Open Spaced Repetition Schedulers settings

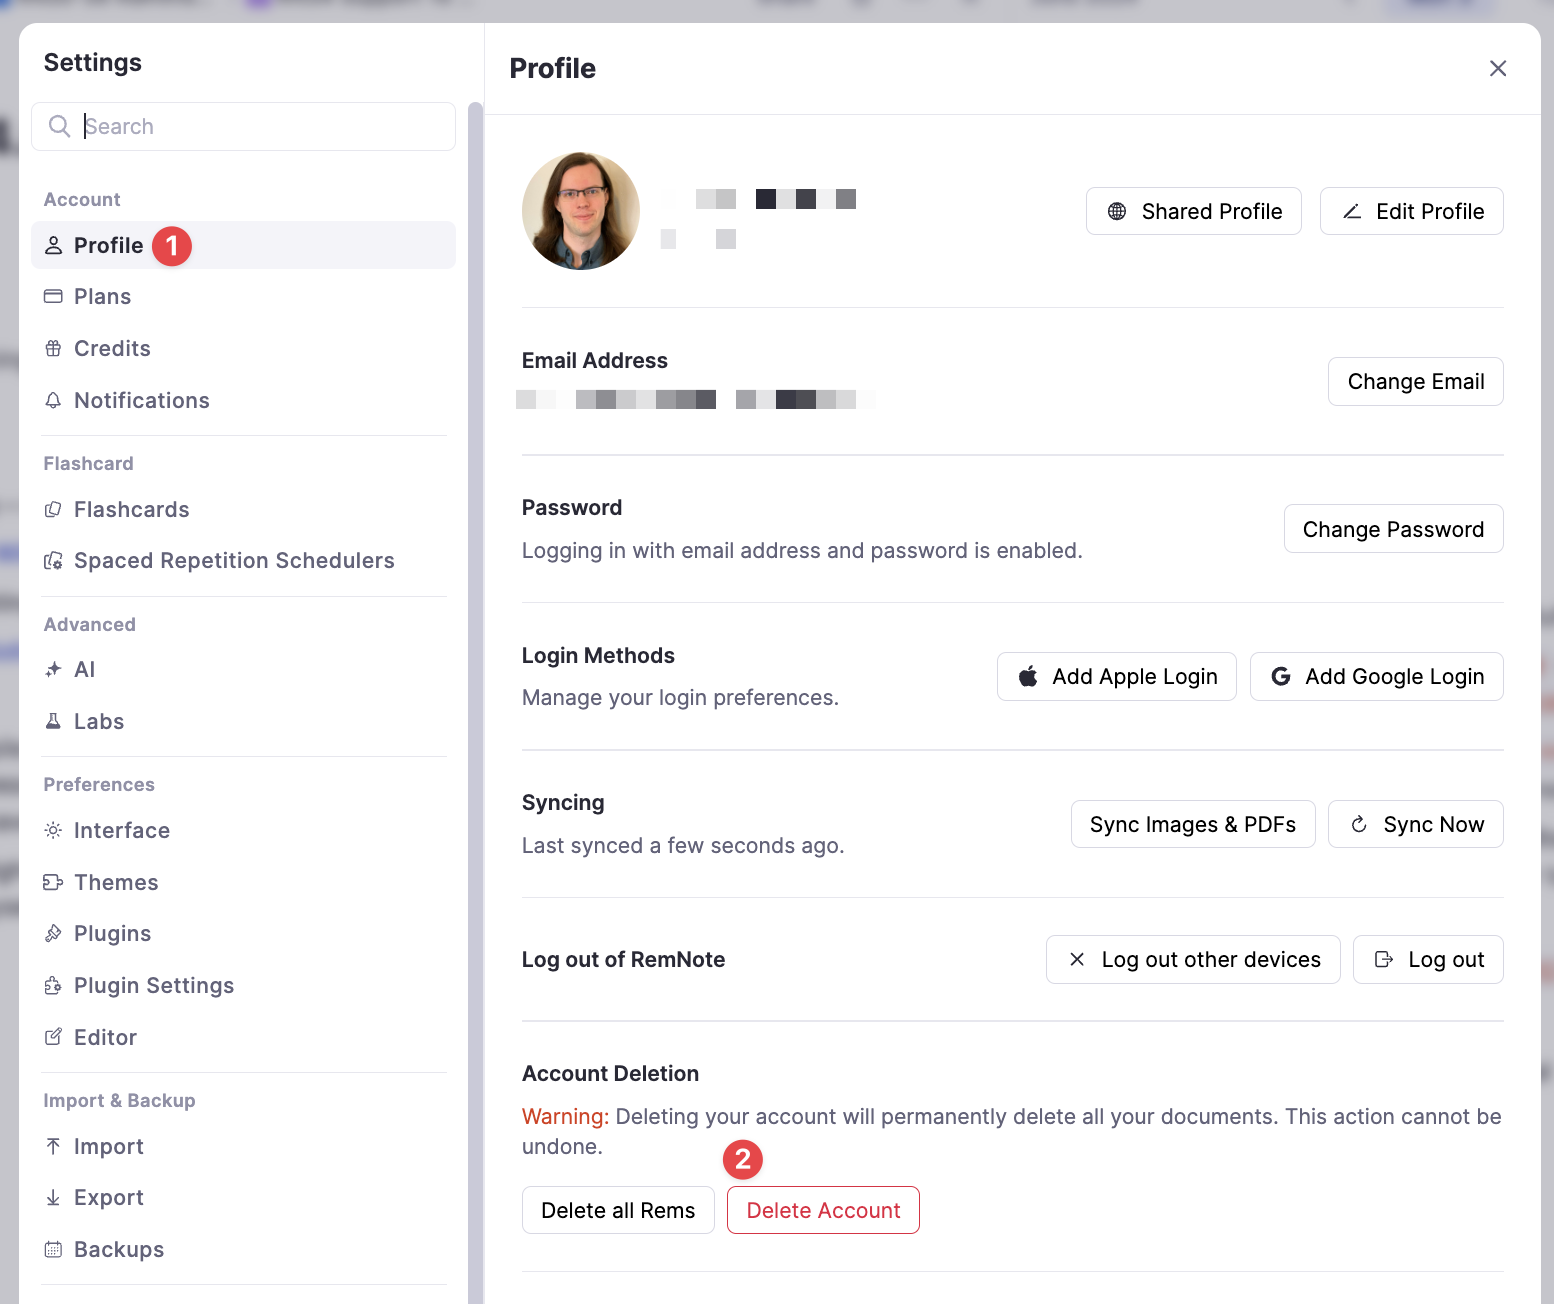(234, 561)
